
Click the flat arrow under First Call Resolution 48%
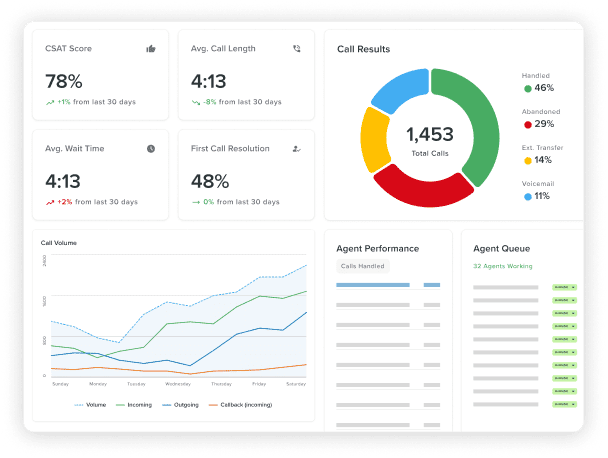coord(196,202)
